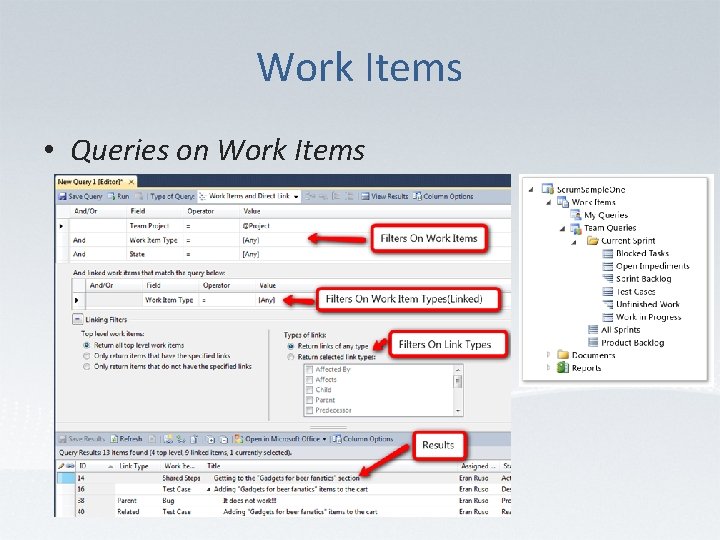Click the All Sprints folder icon
Image resolution: width=720 pixels, height=540 pixels.
pos(593,329)
